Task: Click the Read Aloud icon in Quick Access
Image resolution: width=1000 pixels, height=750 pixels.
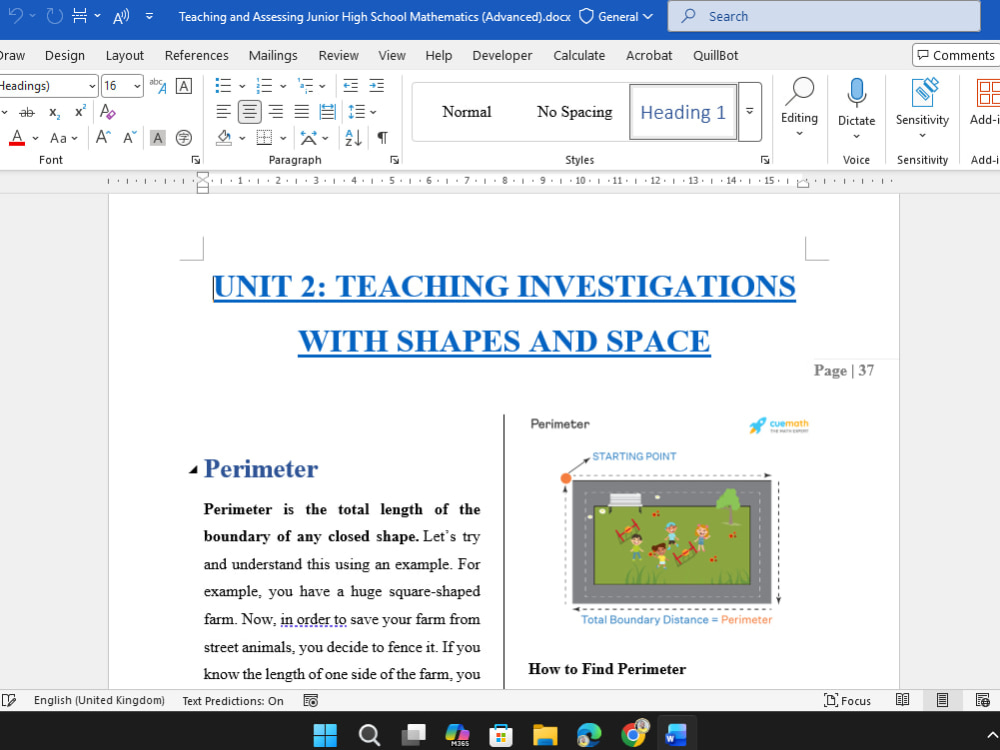Action: pos(121,16)
